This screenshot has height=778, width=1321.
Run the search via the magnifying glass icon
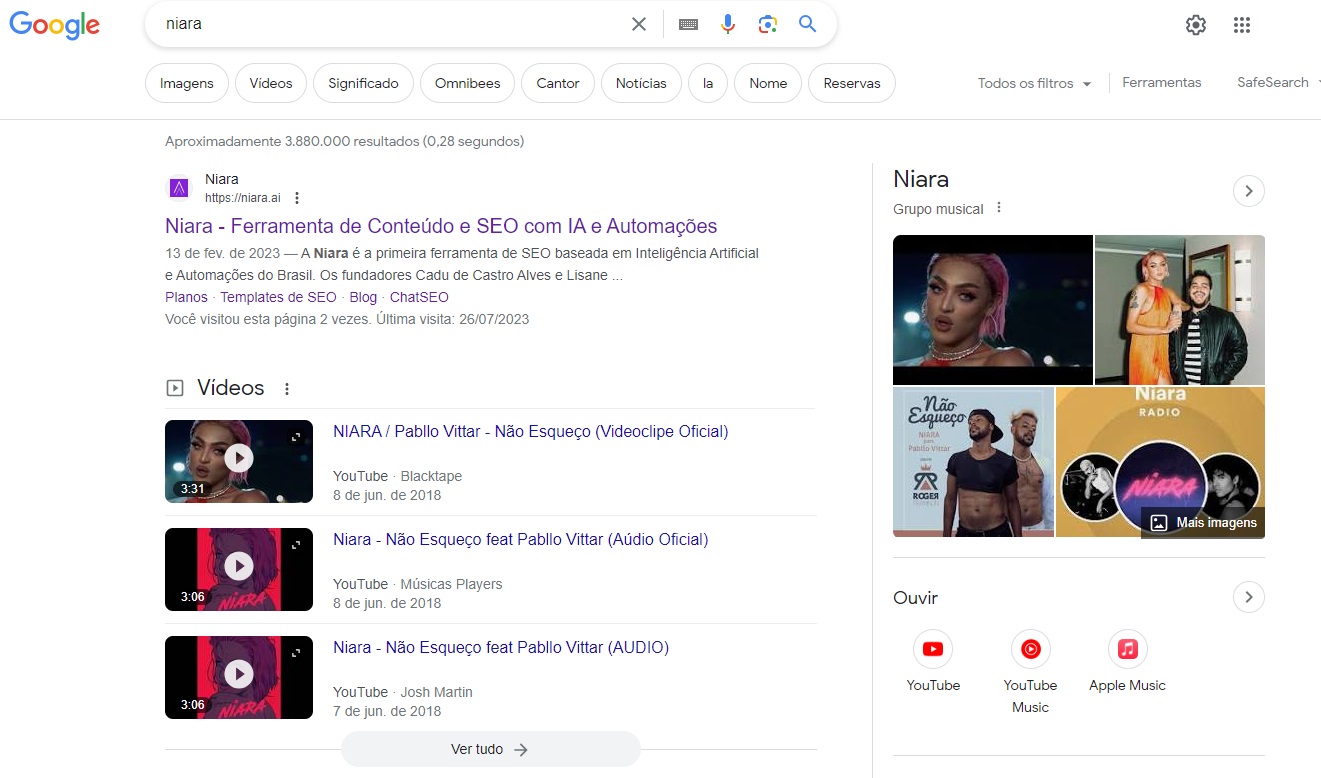807,23
